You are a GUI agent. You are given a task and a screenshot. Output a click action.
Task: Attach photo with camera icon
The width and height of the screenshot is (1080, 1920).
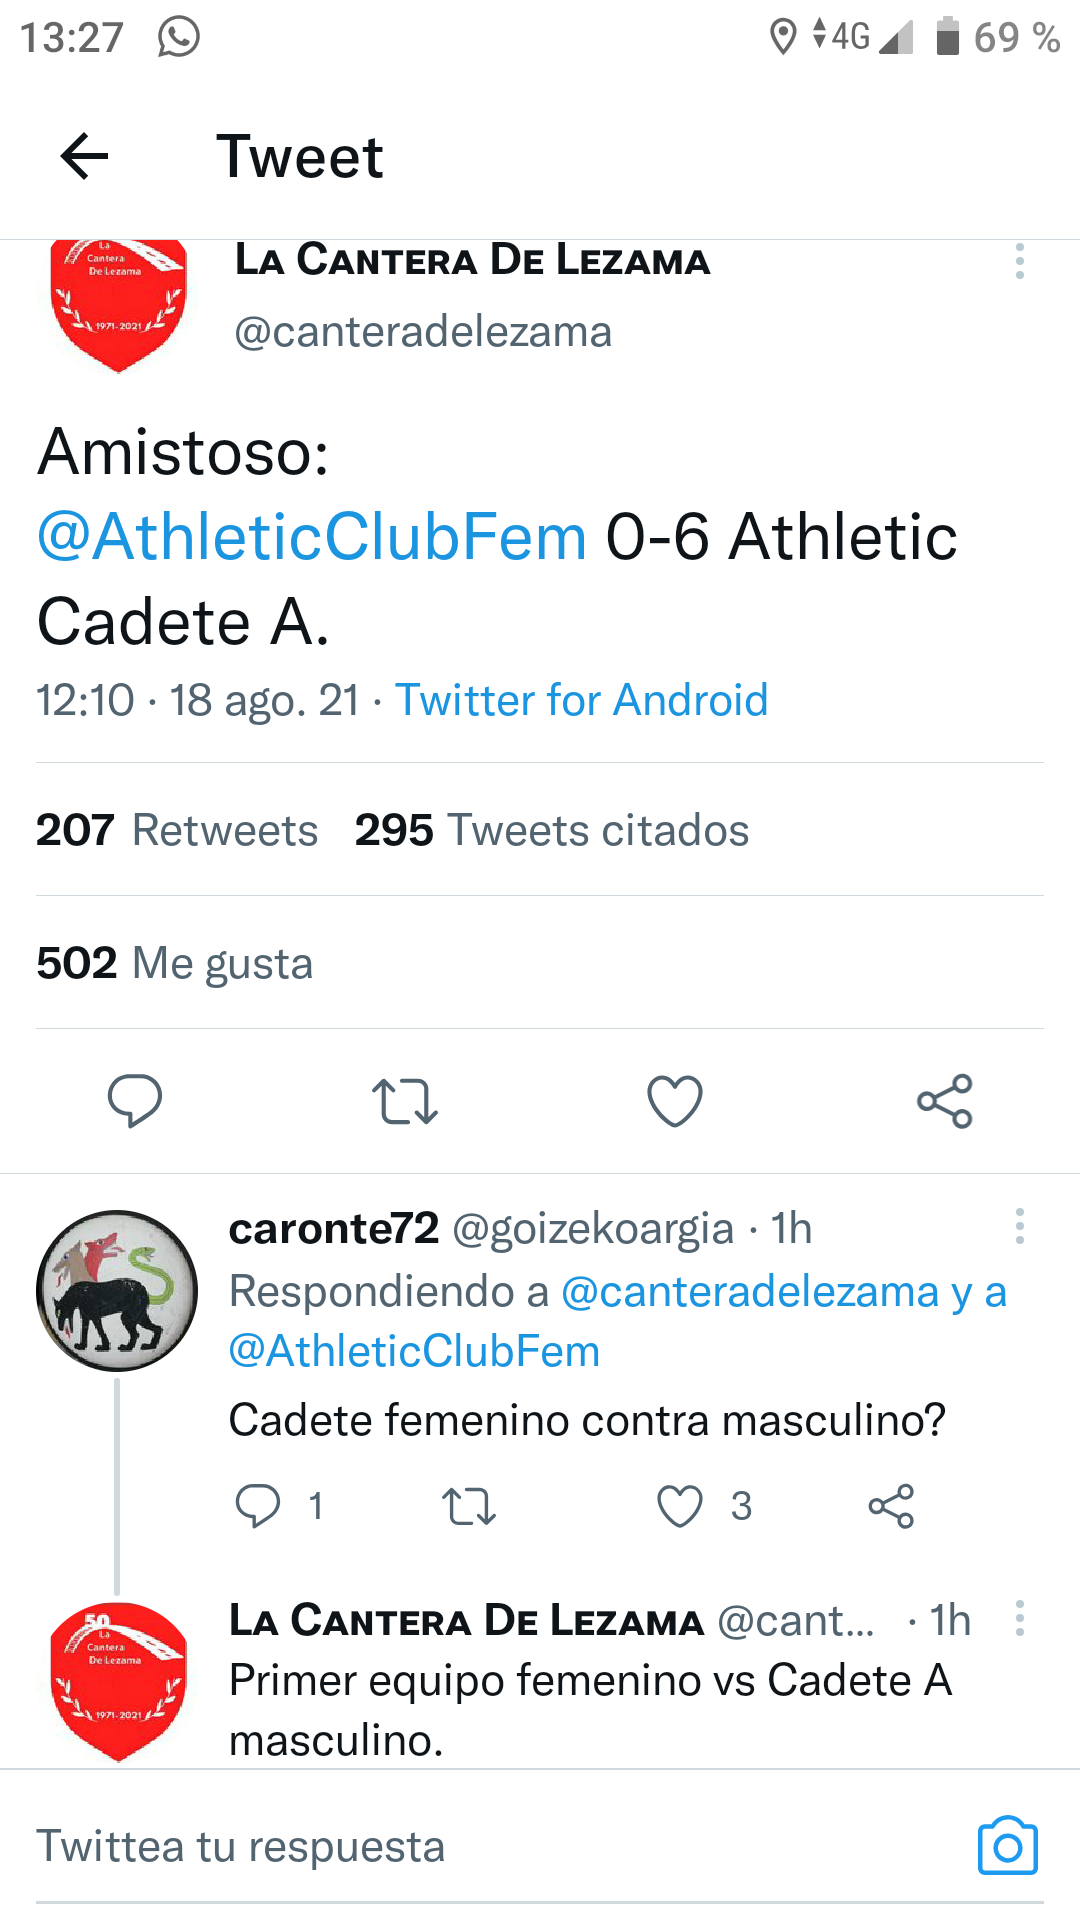pyautogui.click(x=1007, y=1846)
